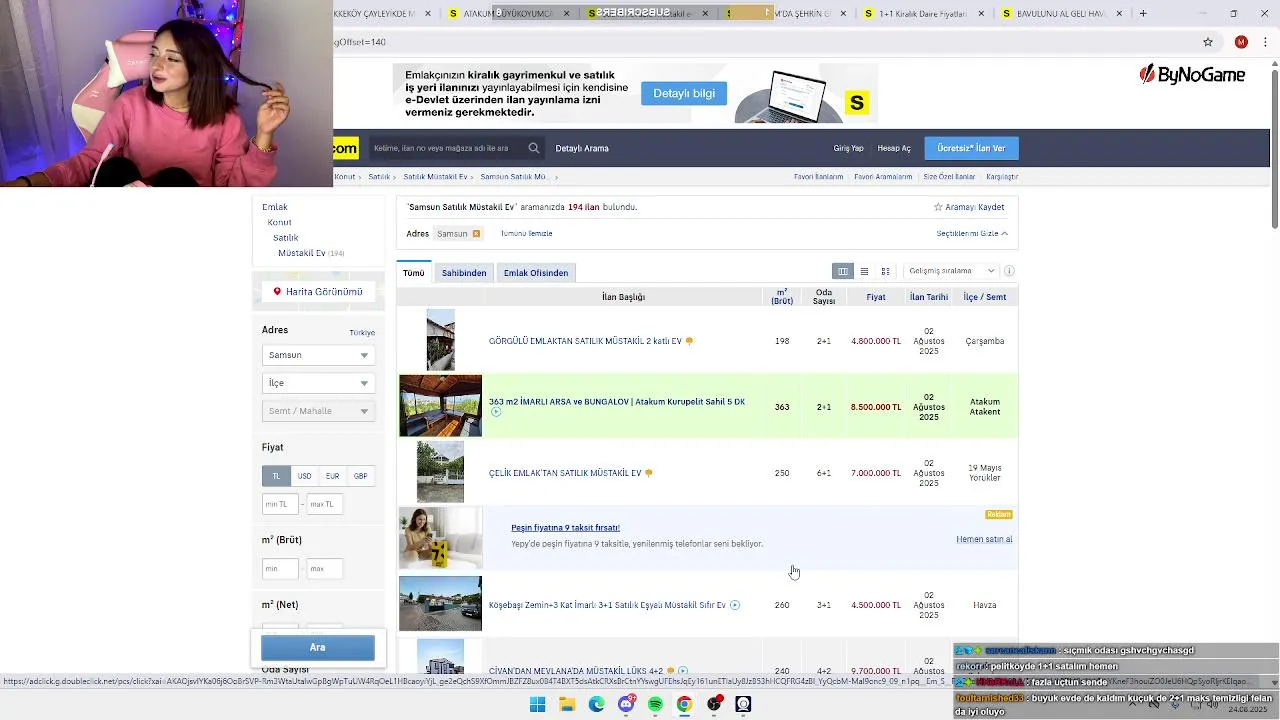Open Harita Görünümü map view
The height and width of the screenshot is (720, 1280).
318,292
